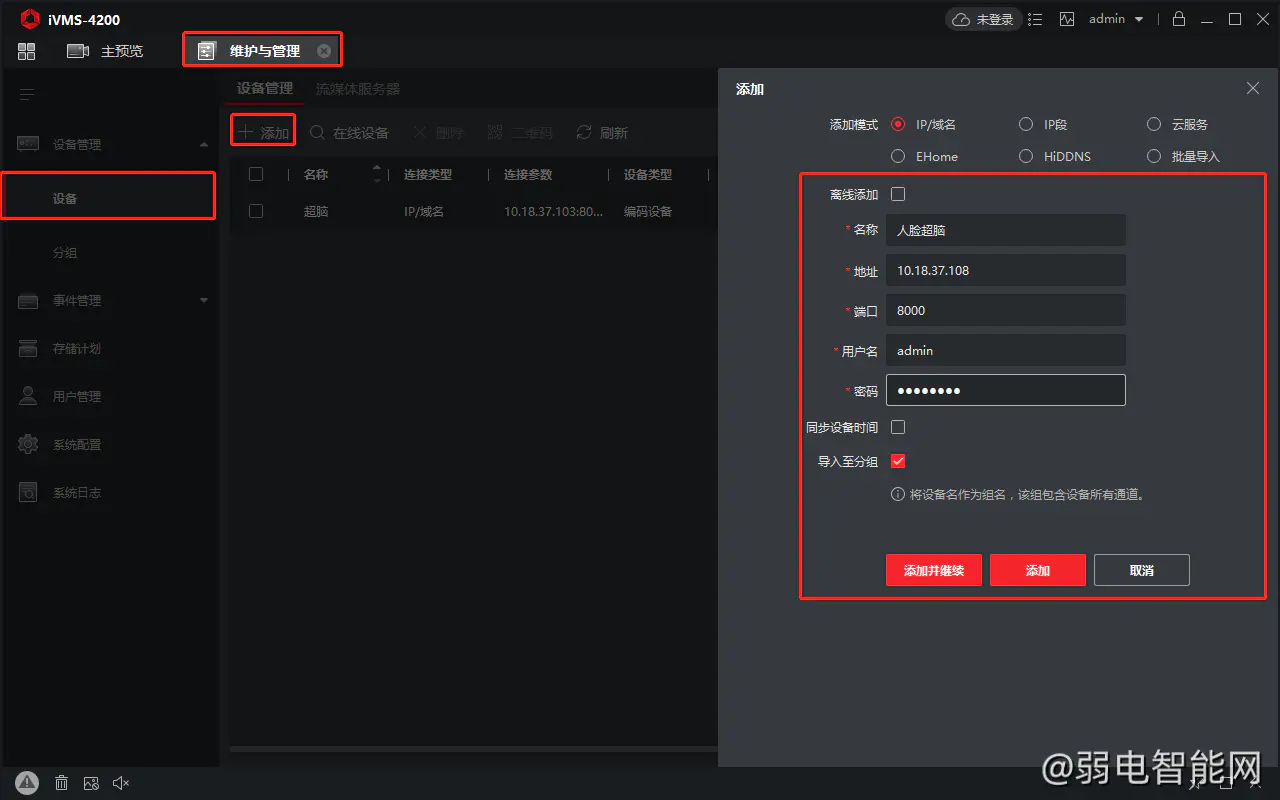This screenshot has width=1280, height=800.
Task: Click the 密码 password field
Action: (1006, 390)
